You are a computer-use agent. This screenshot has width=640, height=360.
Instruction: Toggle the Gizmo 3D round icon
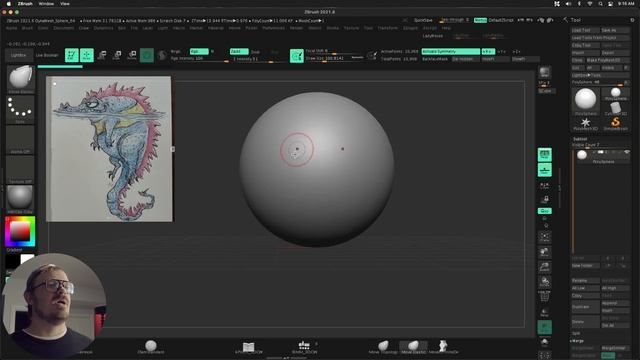coord(147,55)
